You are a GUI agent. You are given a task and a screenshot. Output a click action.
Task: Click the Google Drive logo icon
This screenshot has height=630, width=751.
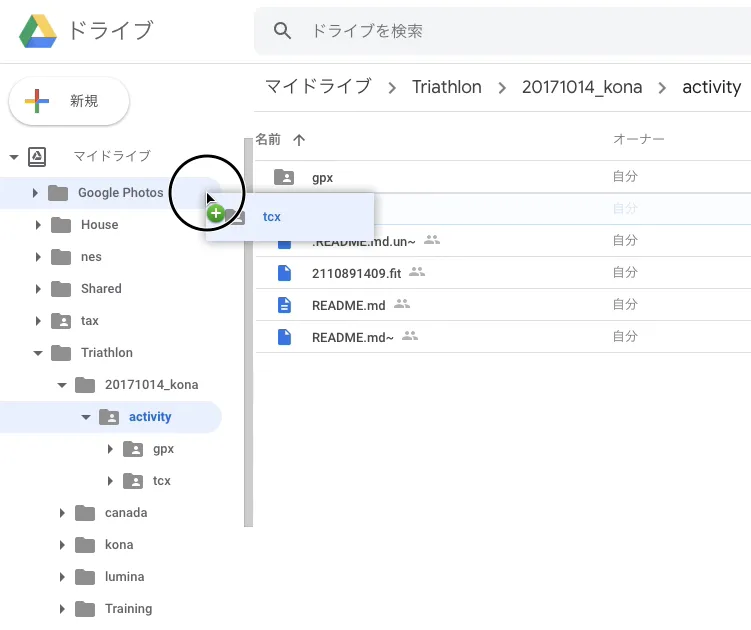(38, 31)
